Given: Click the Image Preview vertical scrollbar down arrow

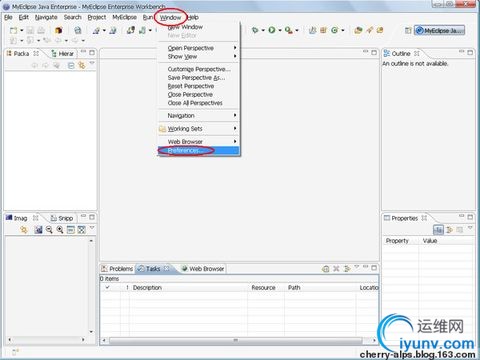Looking at the screenshot, I should [x=91, y=332].
